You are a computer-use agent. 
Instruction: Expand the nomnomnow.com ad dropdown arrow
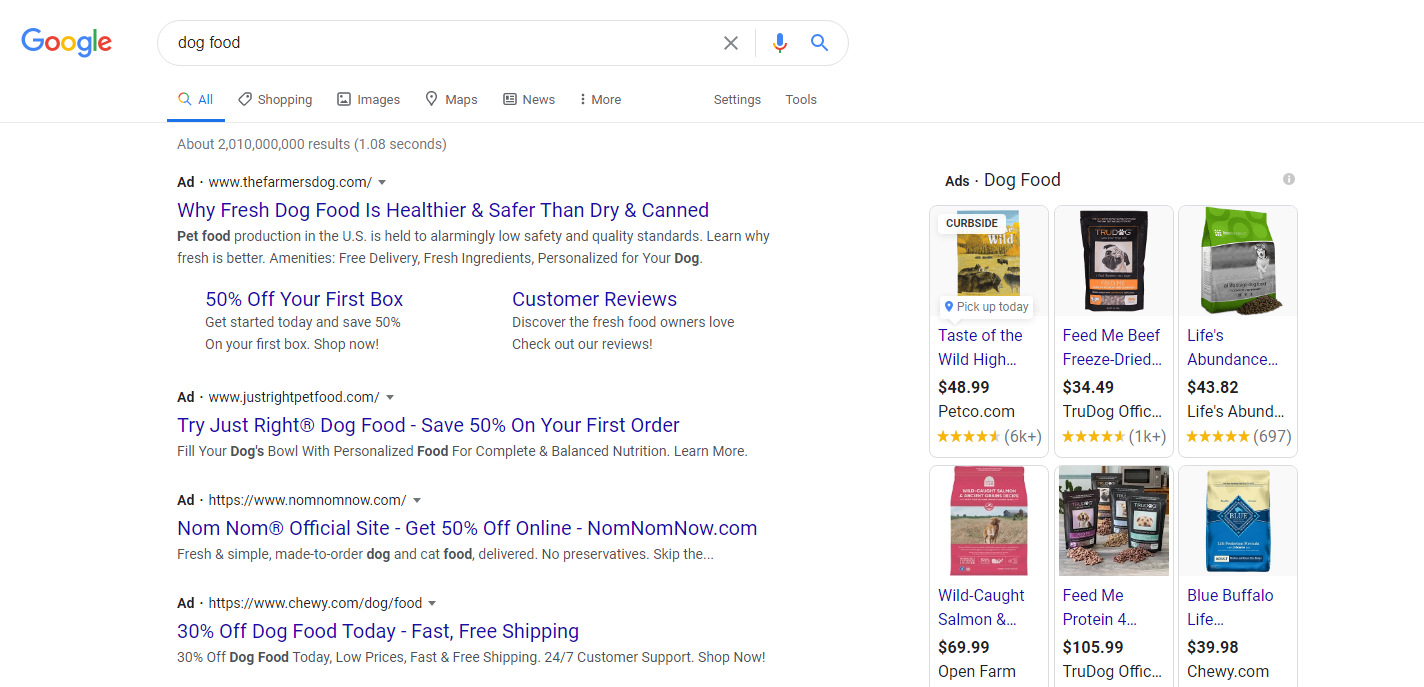tap(417, 500)
